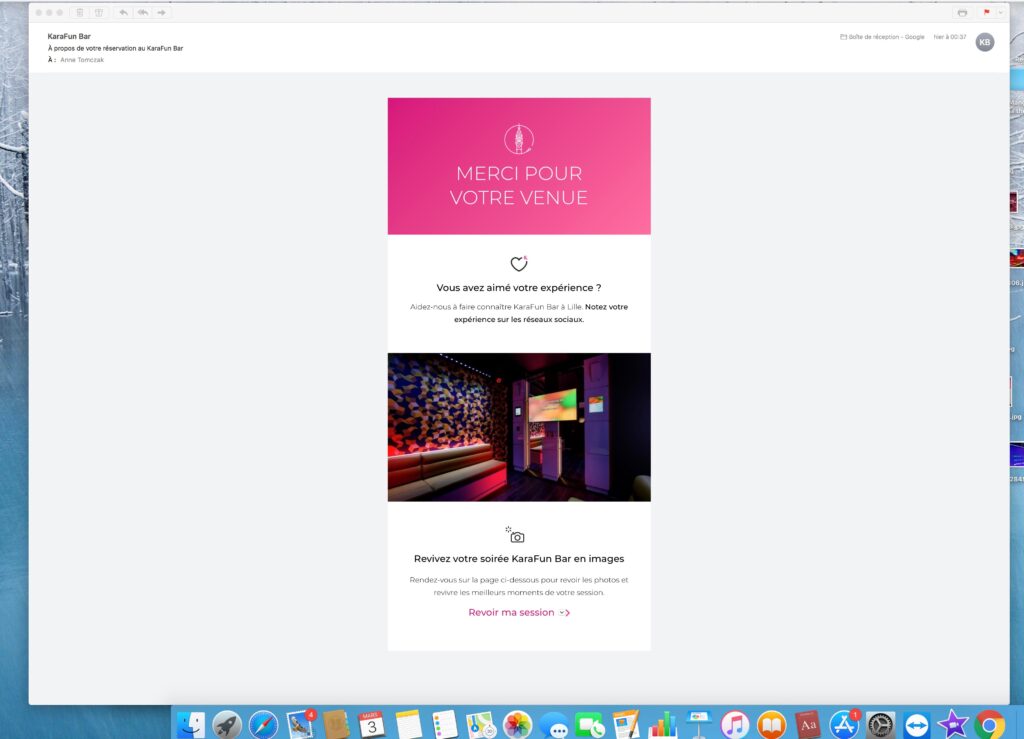Screen dimensions: 1024x739
Task: Click the KB sender avatar
Action: pyautogui.click(x=985, y=42)
